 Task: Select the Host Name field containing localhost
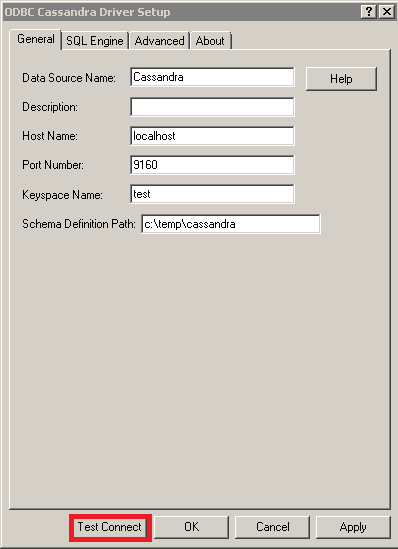coord(212,136)
